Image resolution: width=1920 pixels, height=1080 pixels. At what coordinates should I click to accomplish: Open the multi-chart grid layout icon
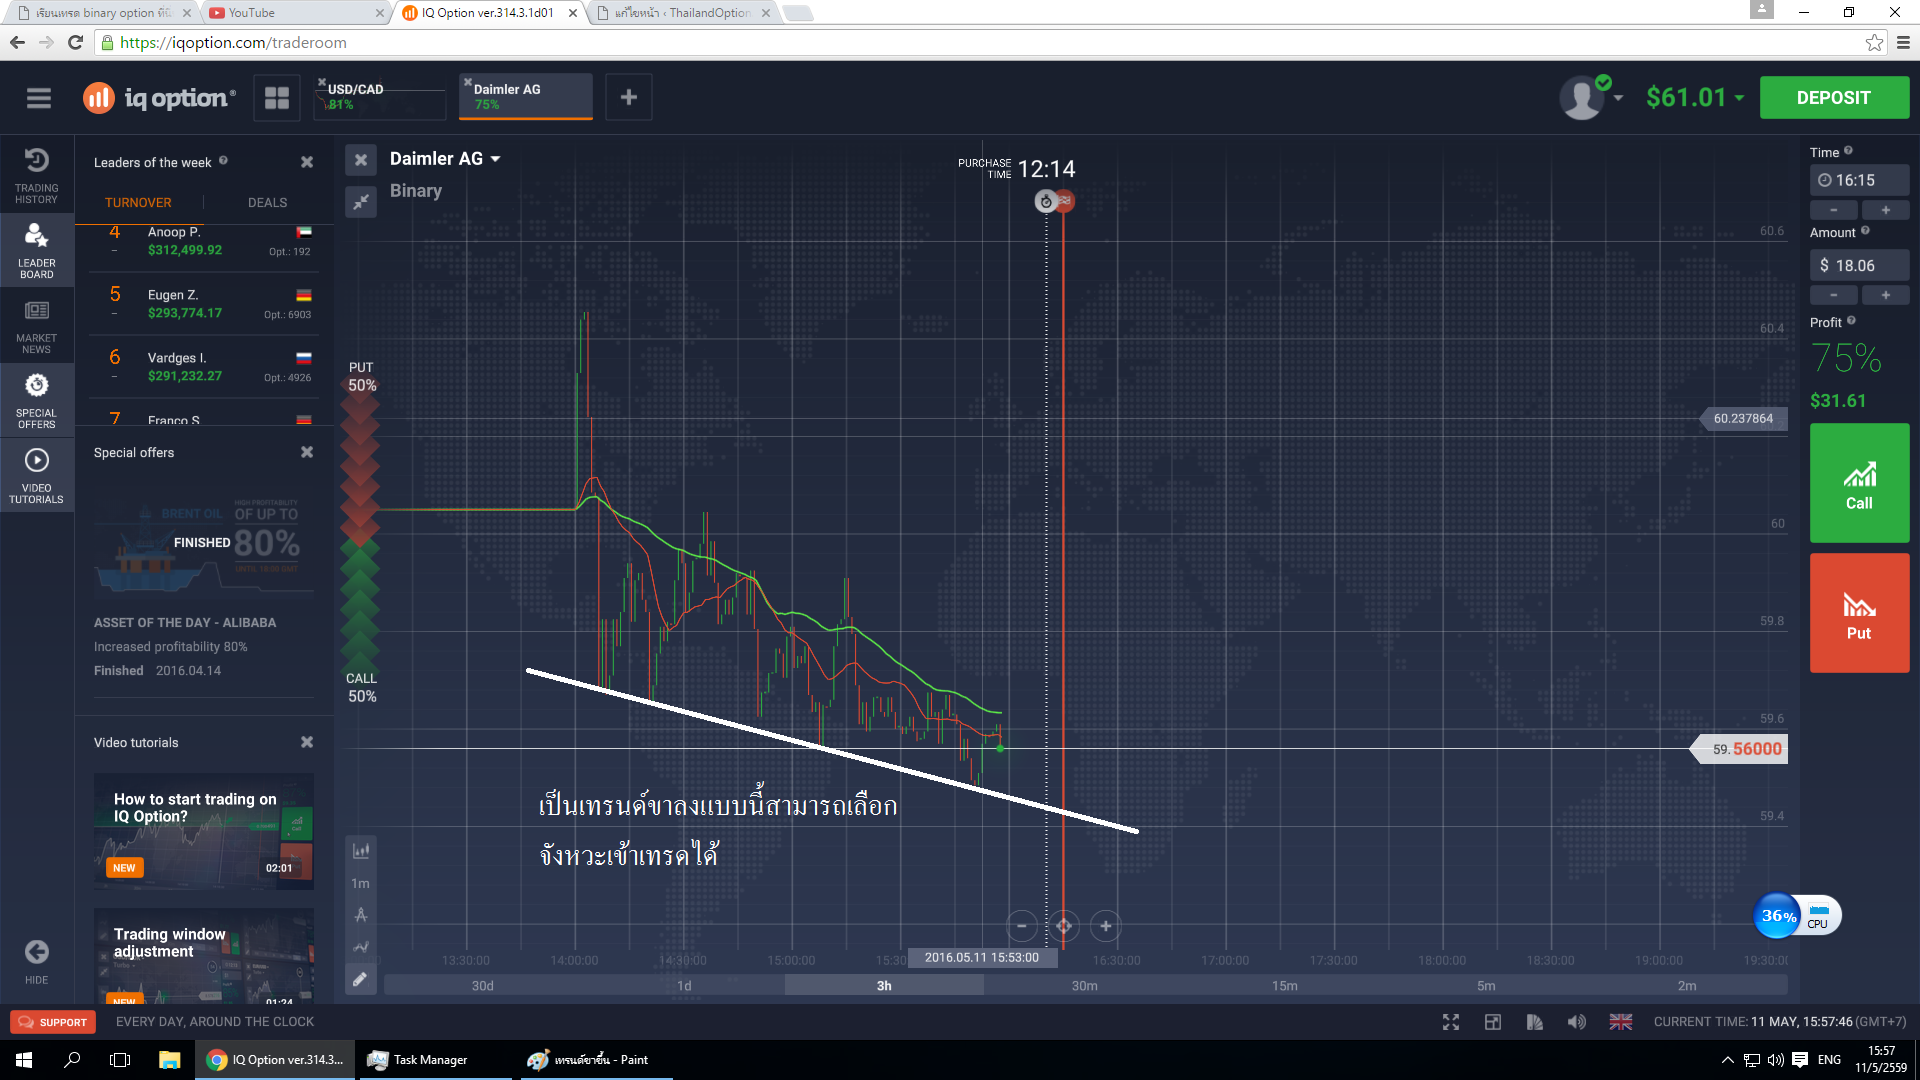coord(277,98)
